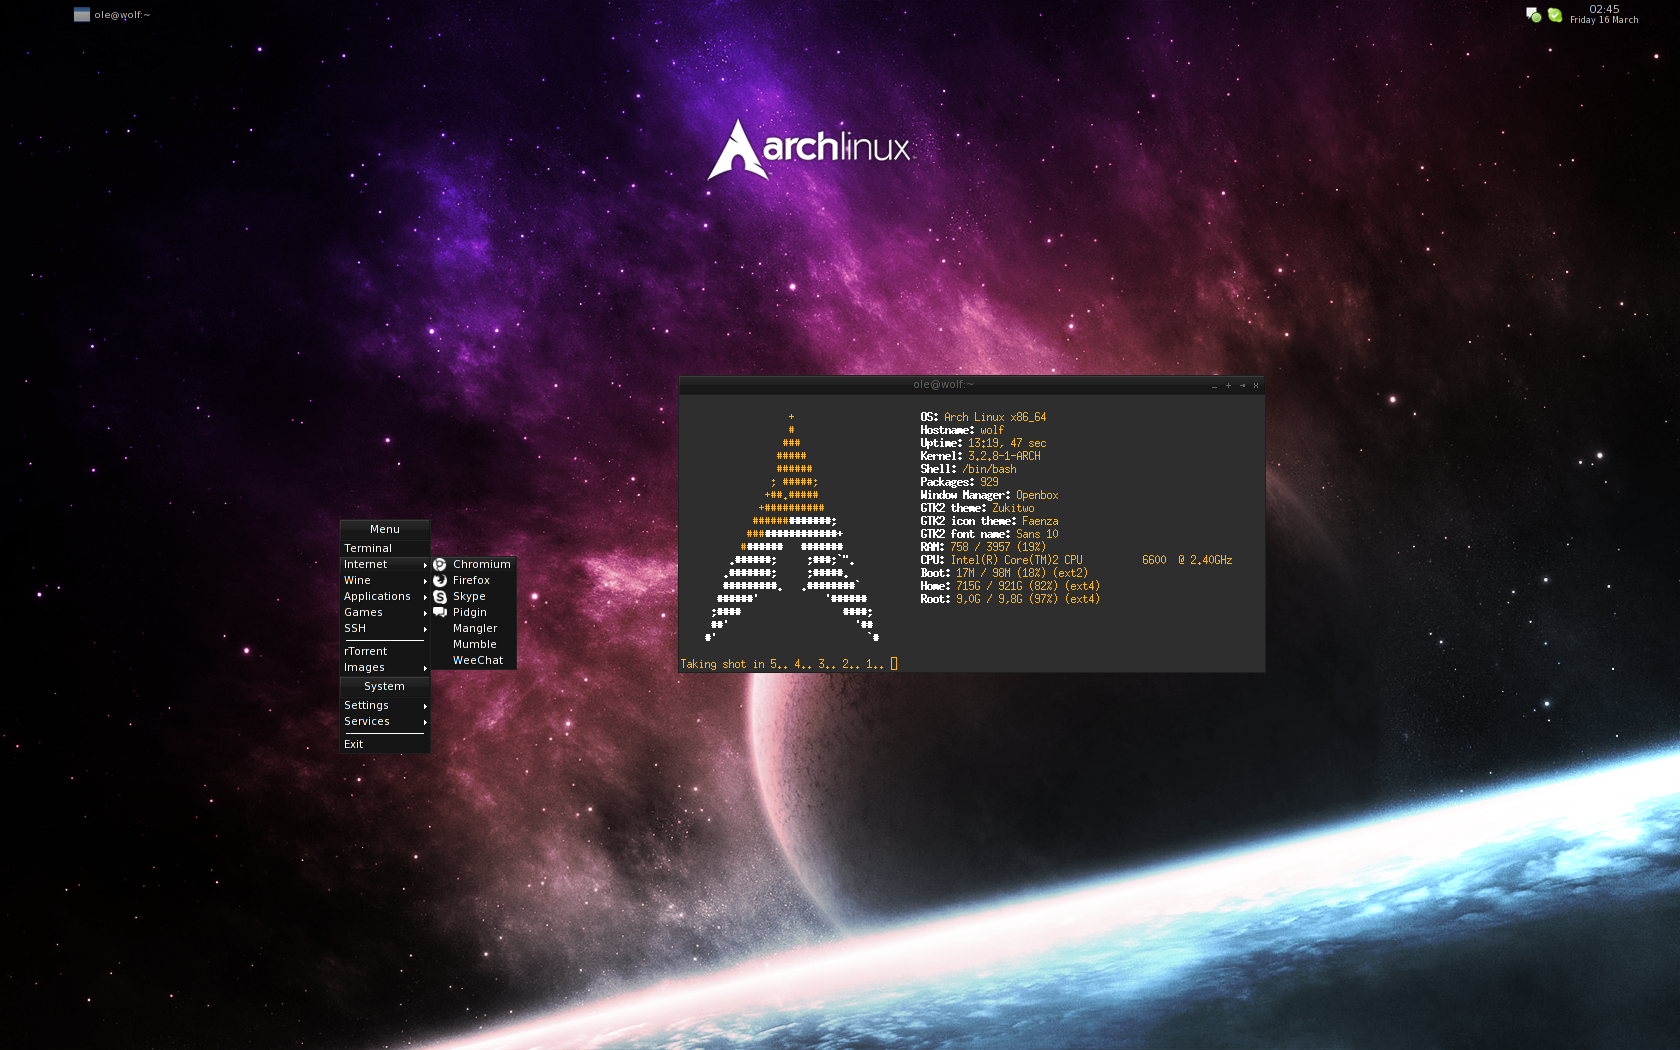Click the terminal icon in the top panel
The height and width of the screenshot is (1050, 1680).
tap(82, 15)
